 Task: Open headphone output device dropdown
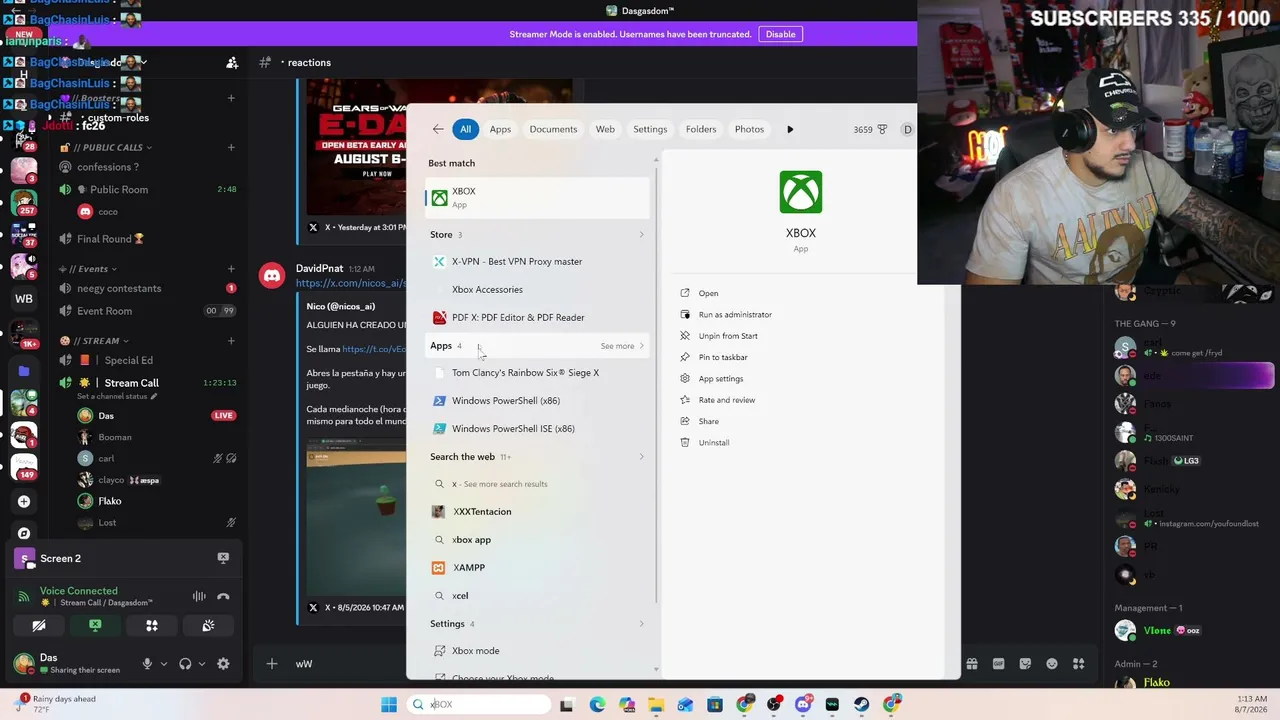pyautogui.click(x=201, y=664)
